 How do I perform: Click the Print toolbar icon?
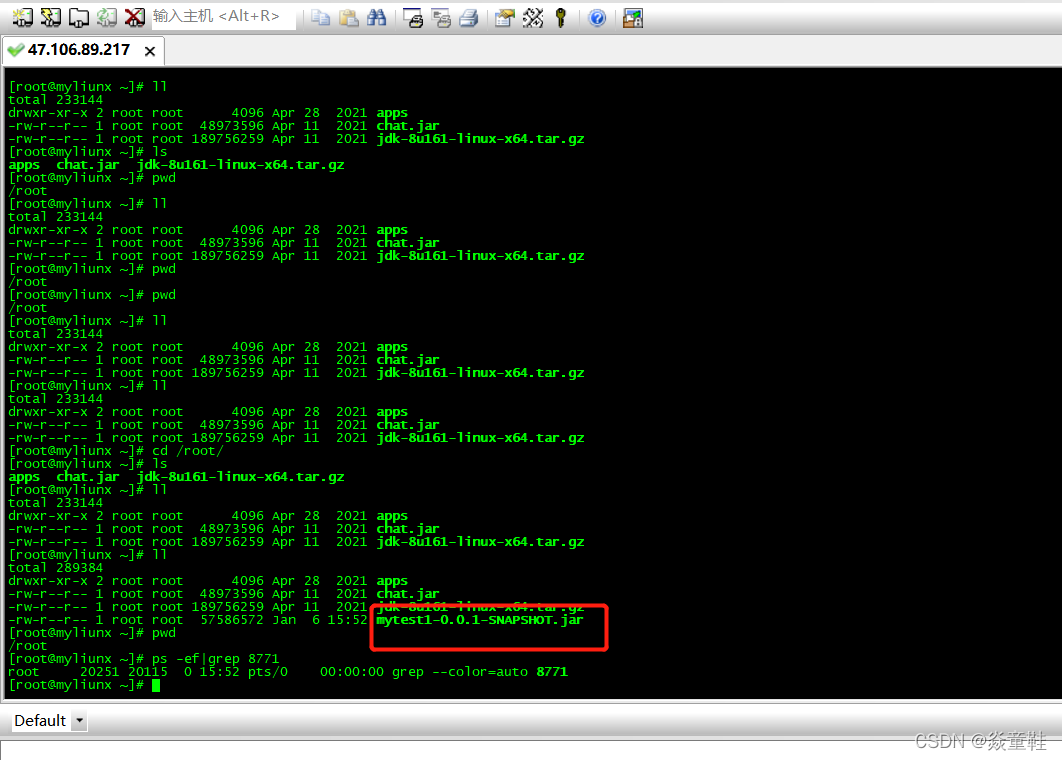468,17
